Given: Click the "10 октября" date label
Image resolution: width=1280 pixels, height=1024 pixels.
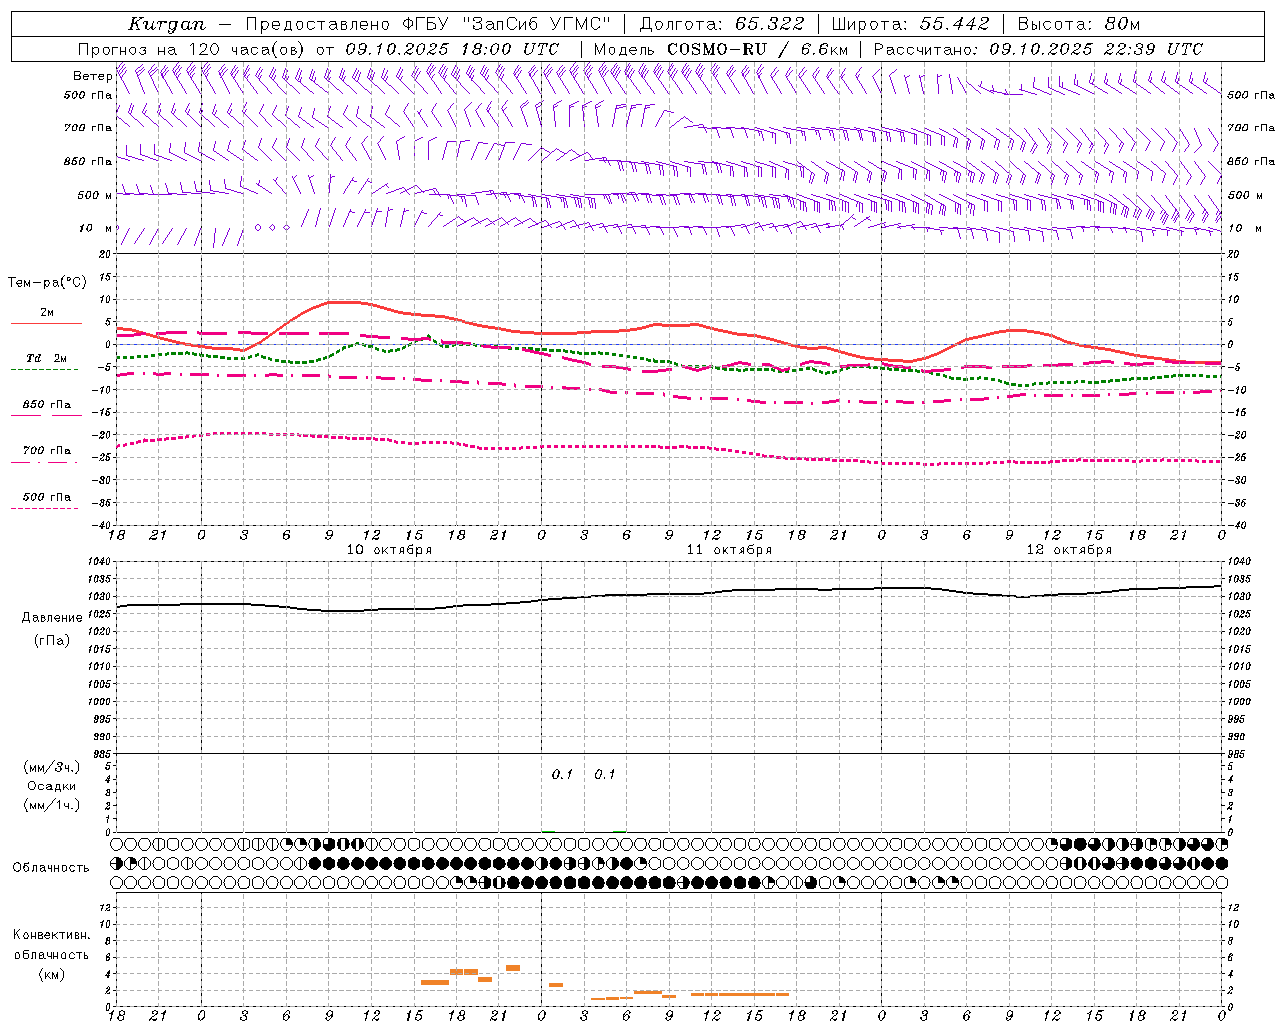Looking at the screenshot, I should [389, 550].
